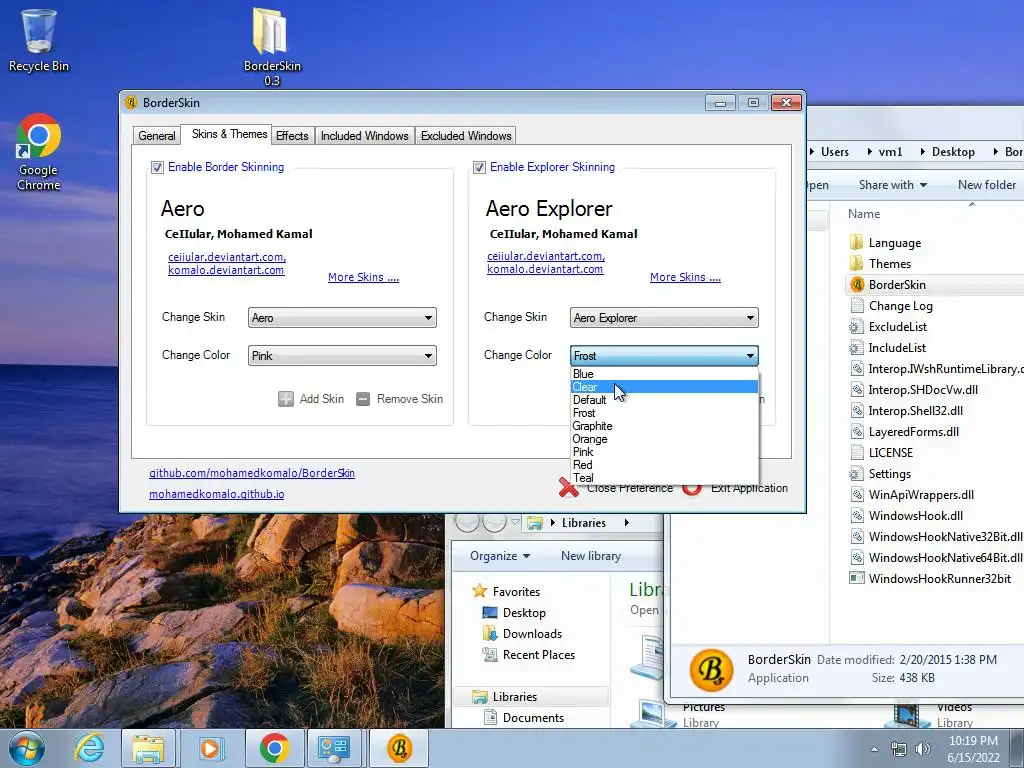The width and height of the screenshot is (1024, 768).
Task: Toggle Enable Explorer Skinning checkbox
Action: pos(479,167)
